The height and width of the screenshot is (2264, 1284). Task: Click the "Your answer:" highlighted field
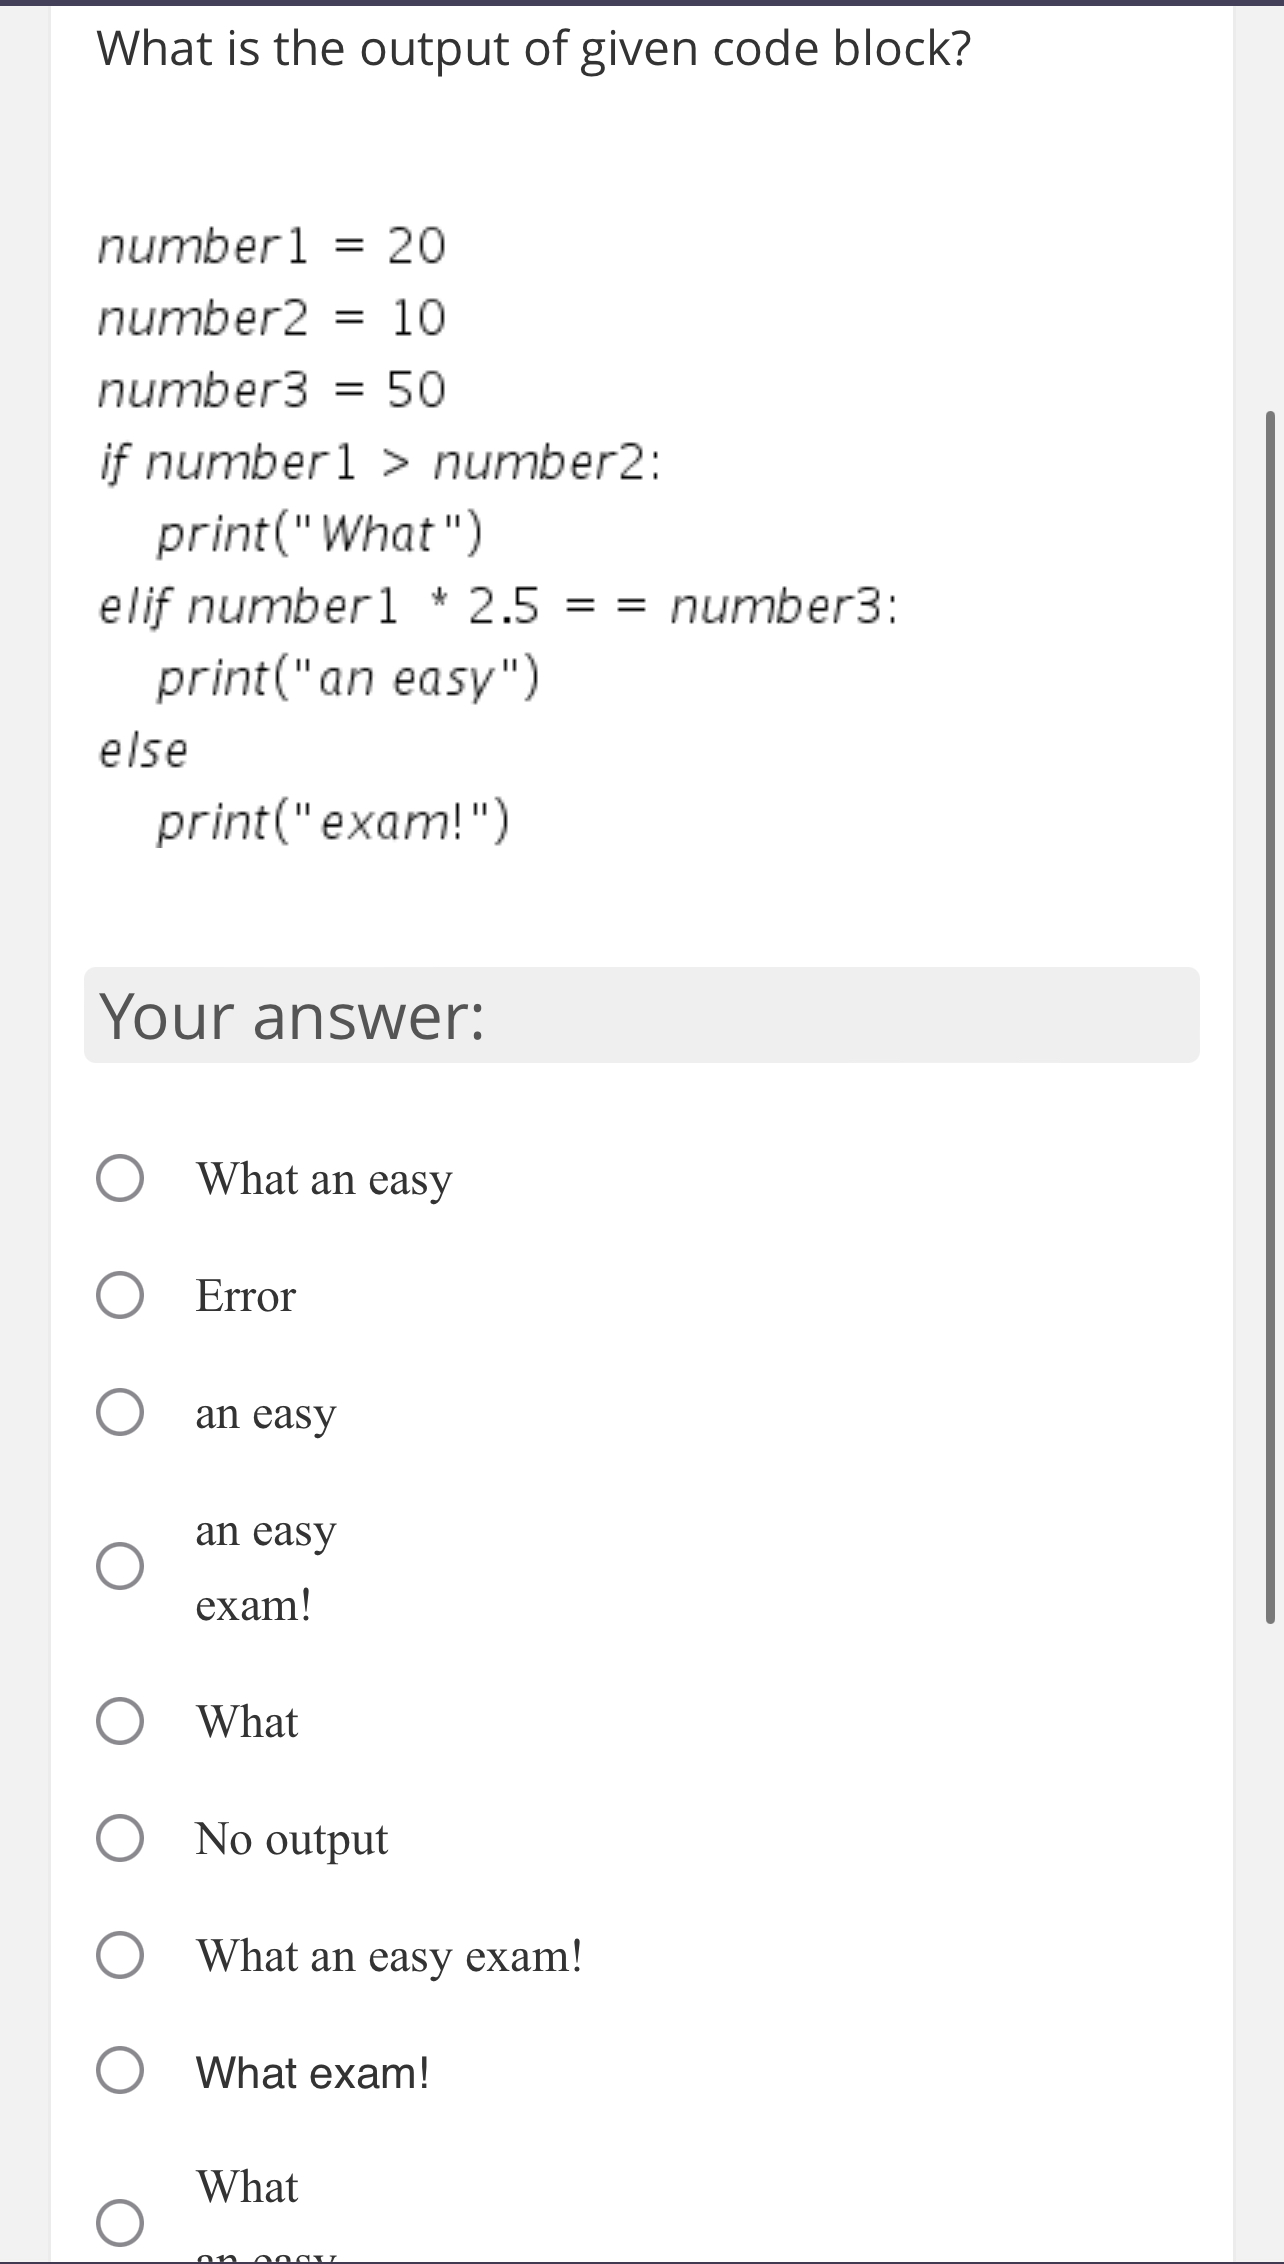pos(640,1016)
